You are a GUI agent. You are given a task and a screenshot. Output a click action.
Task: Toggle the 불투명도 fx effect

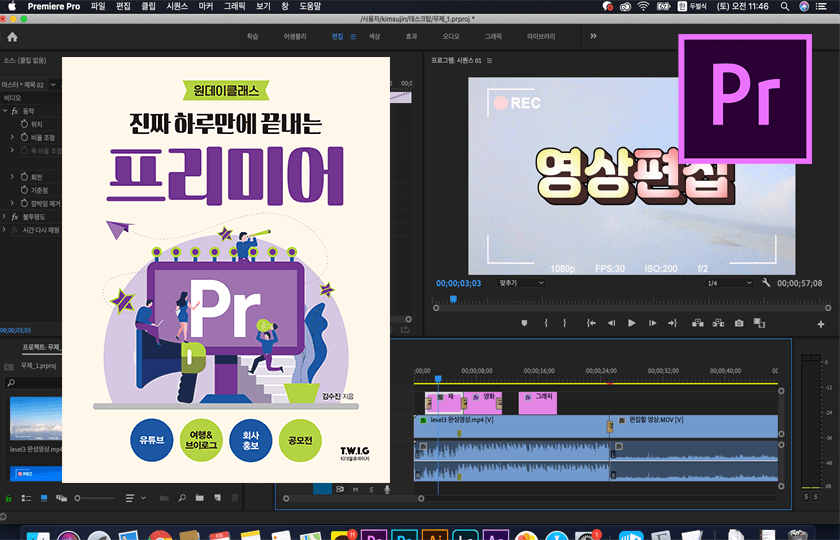point(15,216)
